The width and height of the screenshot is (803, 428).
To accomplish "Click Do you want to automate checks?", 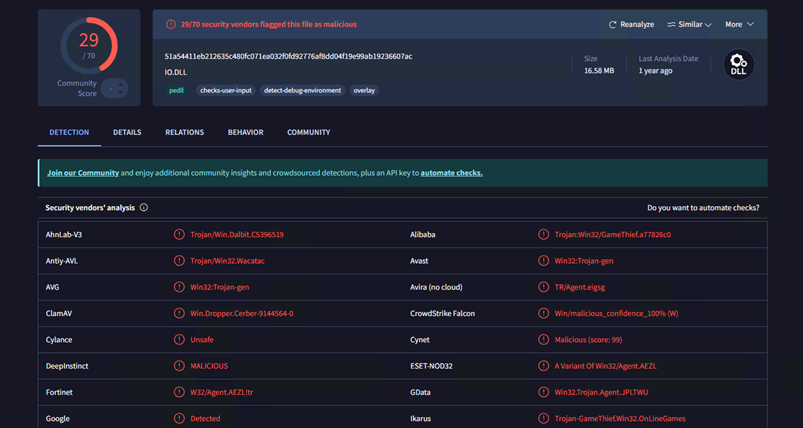I will click(x=703, y=208).
